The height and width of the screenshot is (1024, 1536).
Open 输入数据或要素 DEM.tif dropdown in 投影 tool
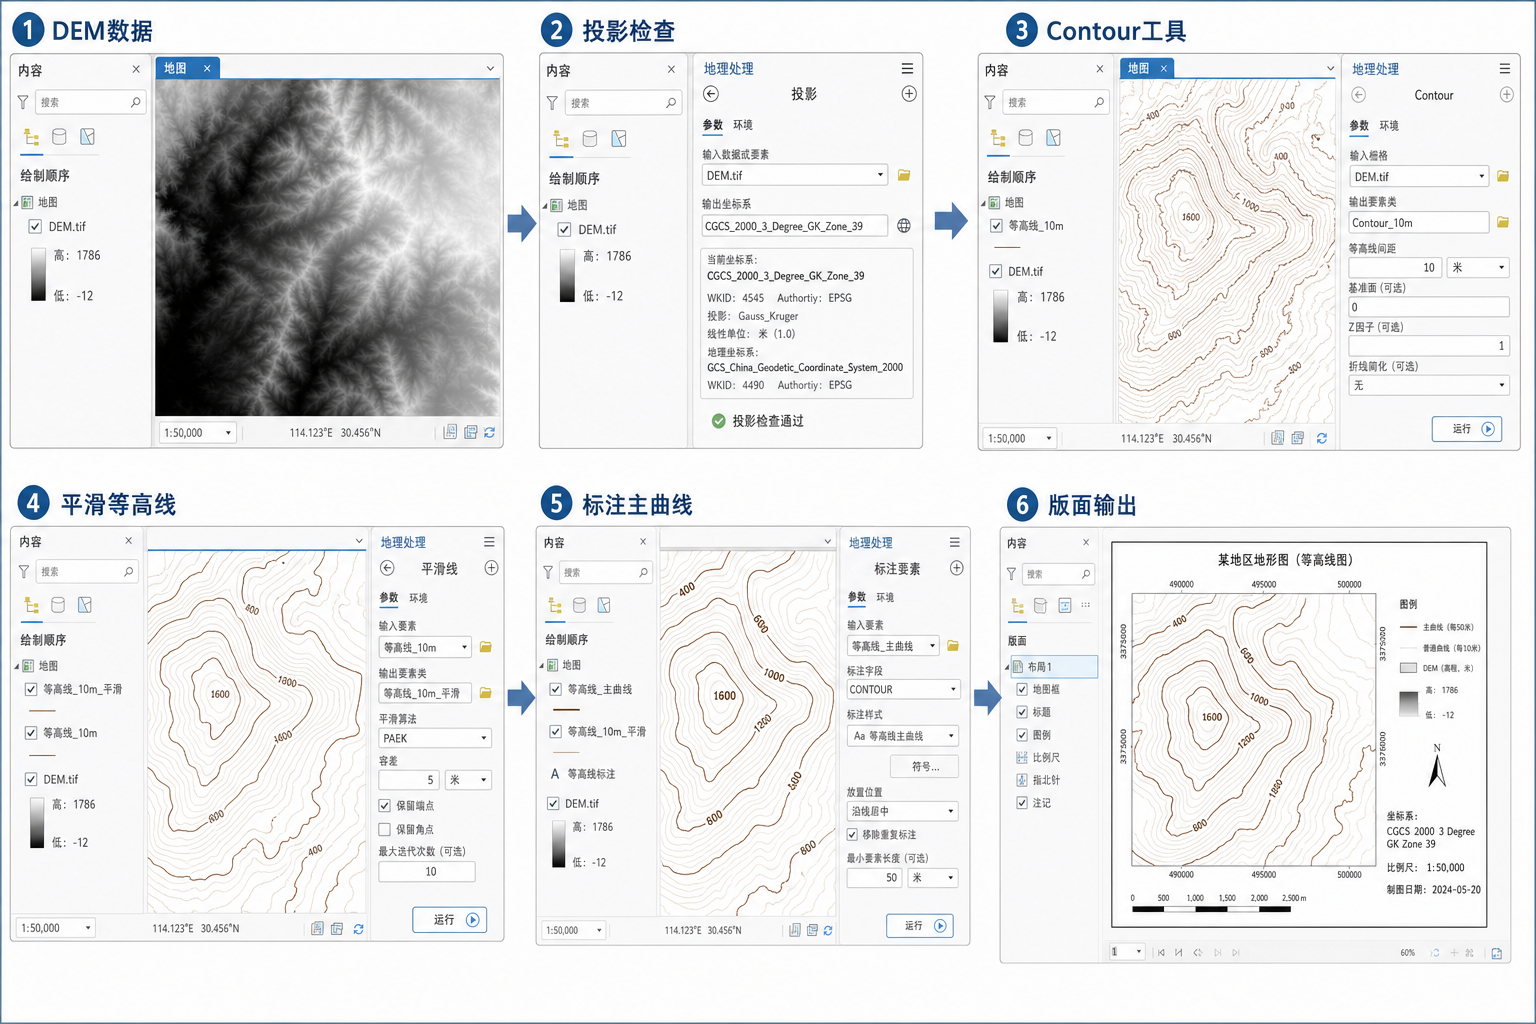click(795, 175)
